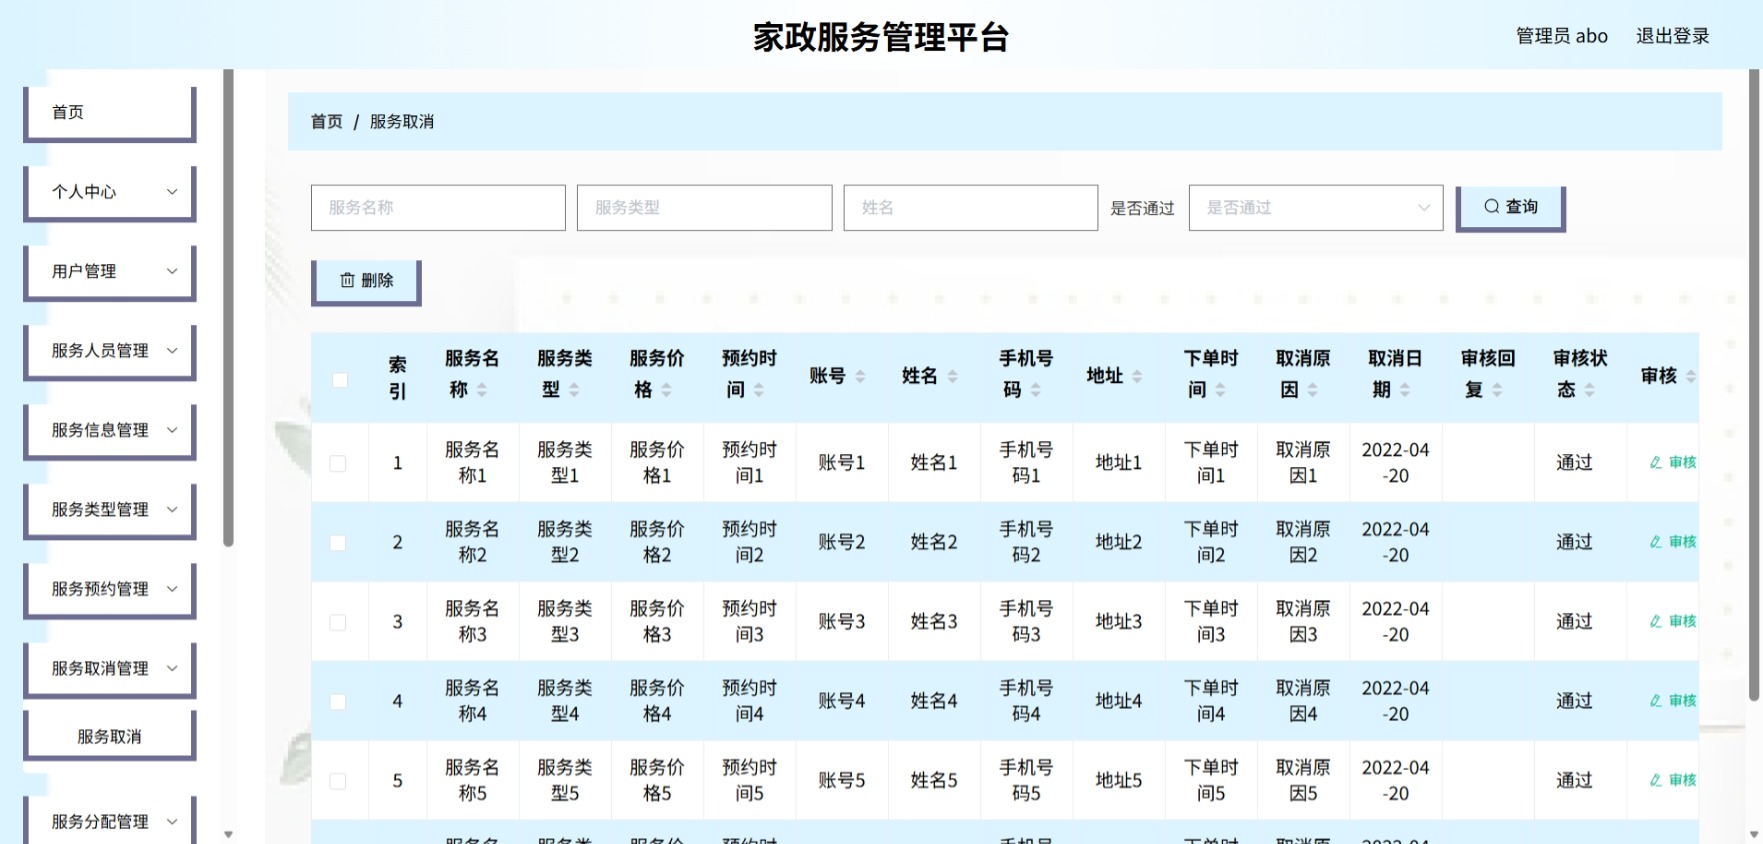This screenshot has height=844, width=1763.
Task: Click 首页 in breadcrumb
Action: (326, 122)
